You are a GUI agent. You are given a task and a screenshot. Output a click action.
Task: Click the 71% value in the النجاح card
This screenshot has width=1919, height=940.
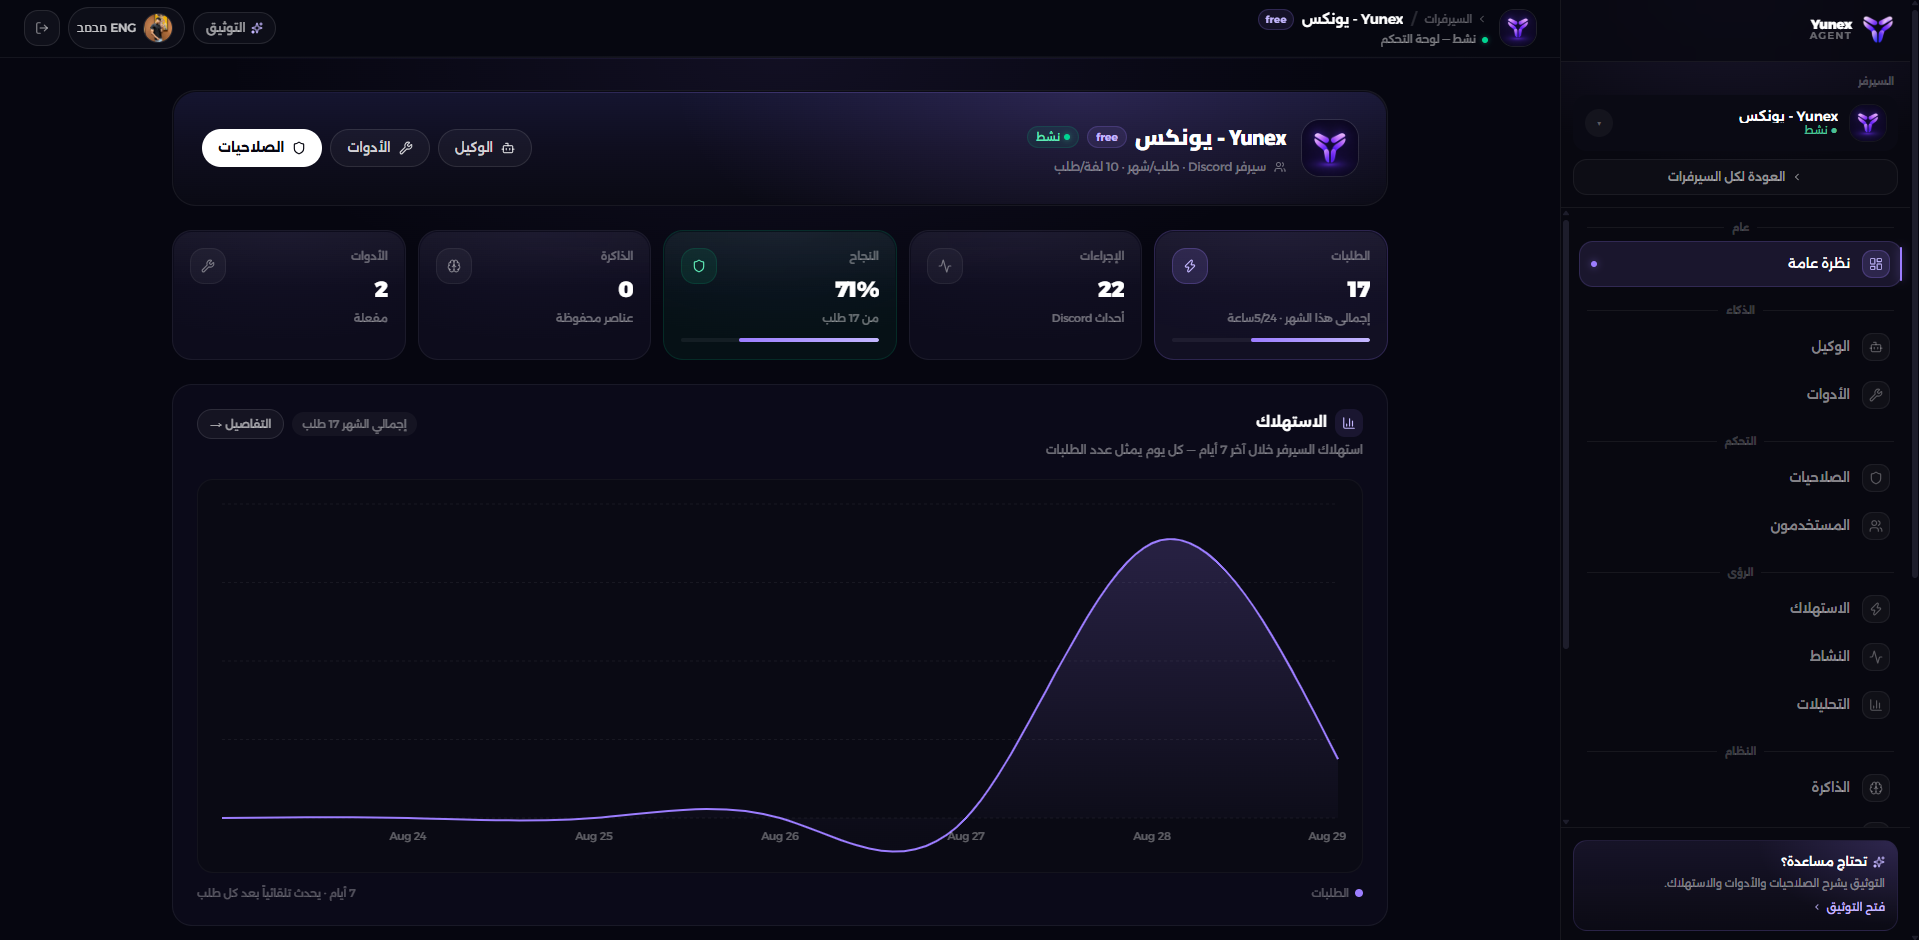click(x=857, y=290)
